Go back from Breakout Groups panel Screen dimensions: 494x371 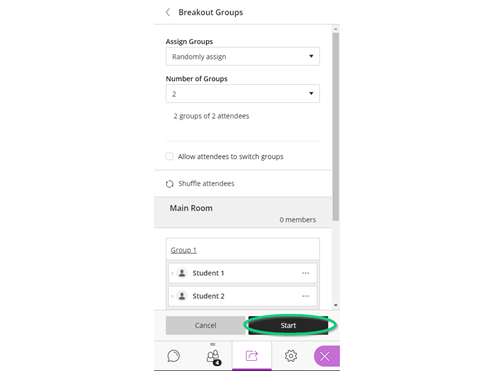168,12
